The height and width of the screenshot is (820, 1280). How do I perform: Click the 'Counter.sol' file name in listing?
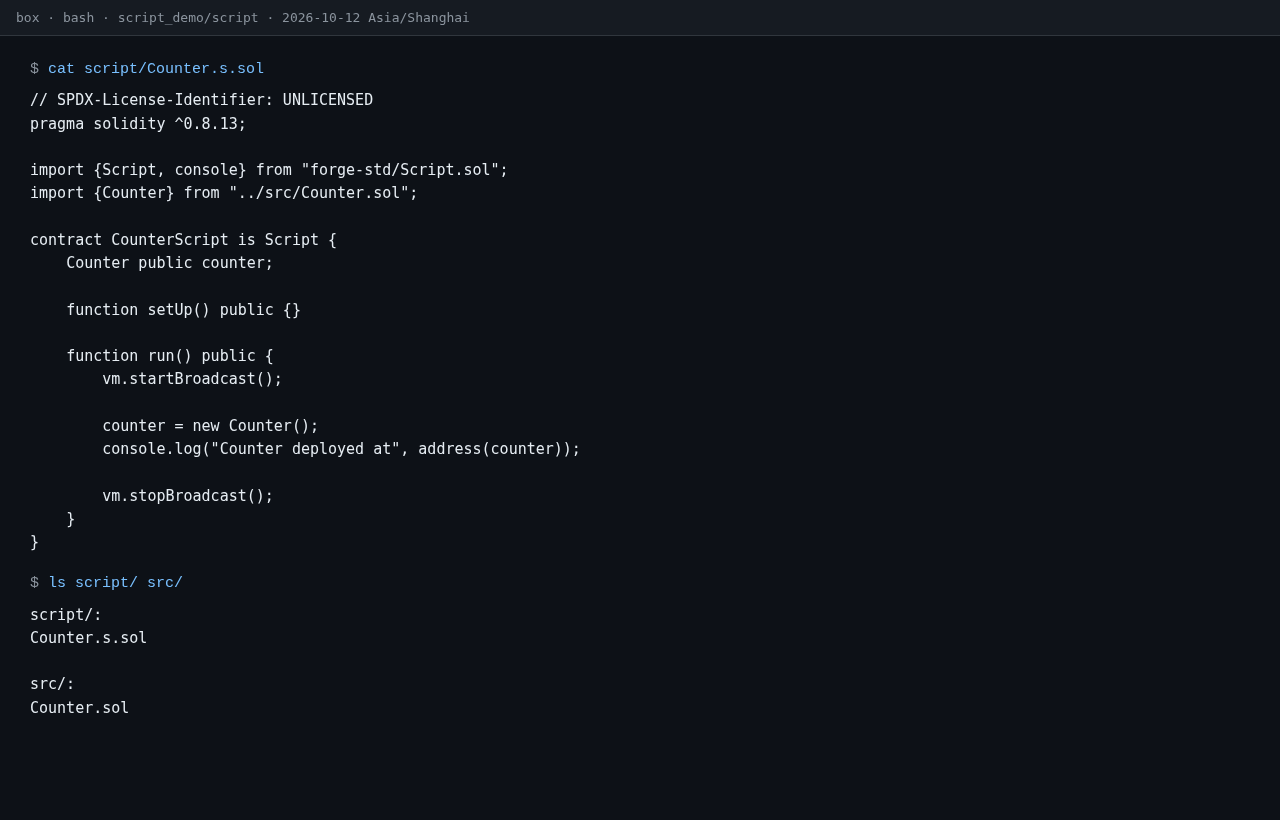click(x=79, y=708)
